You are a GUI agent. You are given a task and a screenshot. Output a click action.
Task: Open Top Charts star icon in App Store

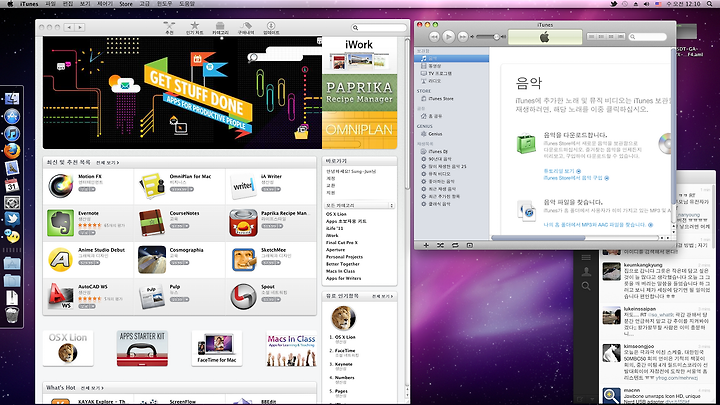click(194, 28)
